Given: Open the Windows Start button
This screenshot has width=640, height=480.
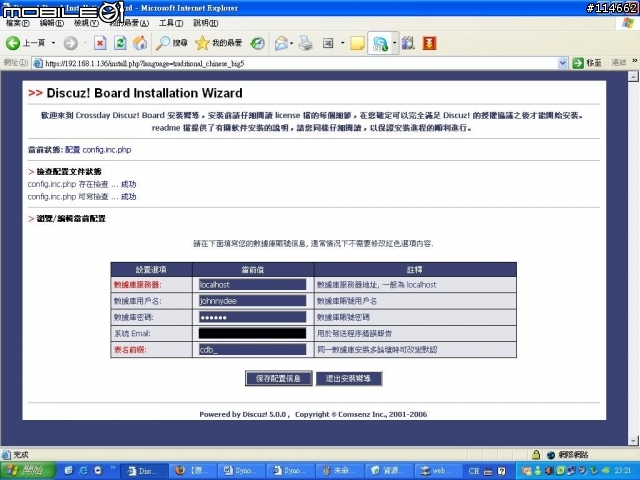Looking at the screenshot, I should click(28, 471).
